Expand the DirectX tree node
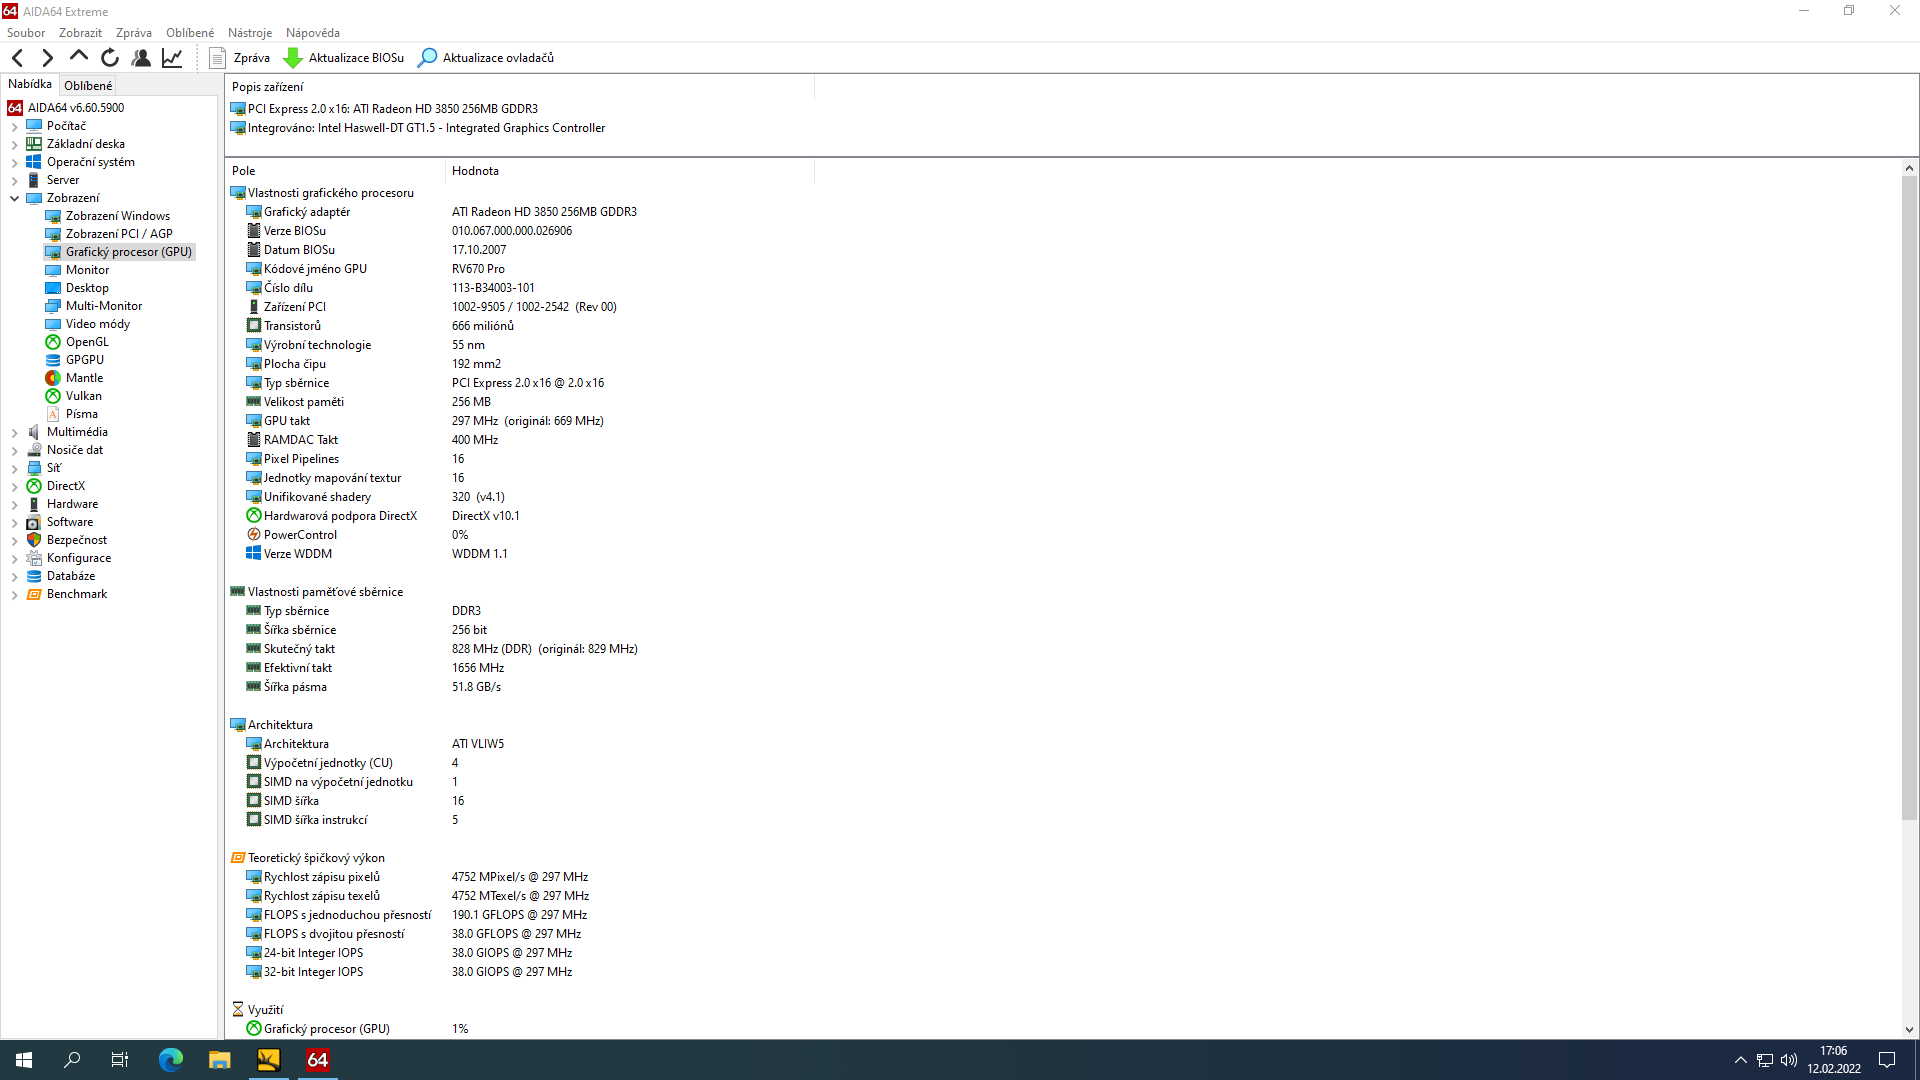This screenshot has width=1920, height=1080. click(x=15, y=487)
